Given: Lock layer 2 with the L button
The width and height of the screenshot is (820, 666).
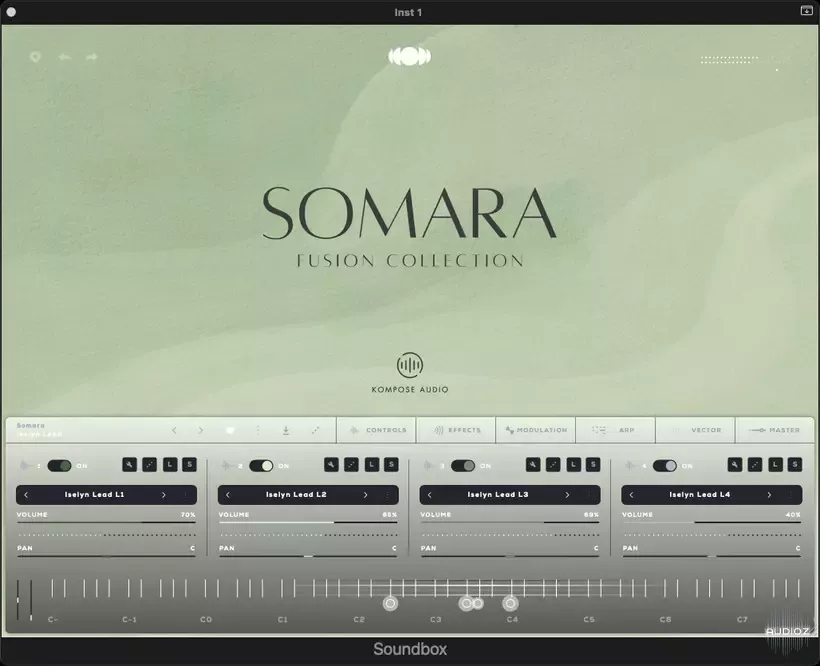Looking at the screenshot, I should (372, 464).
